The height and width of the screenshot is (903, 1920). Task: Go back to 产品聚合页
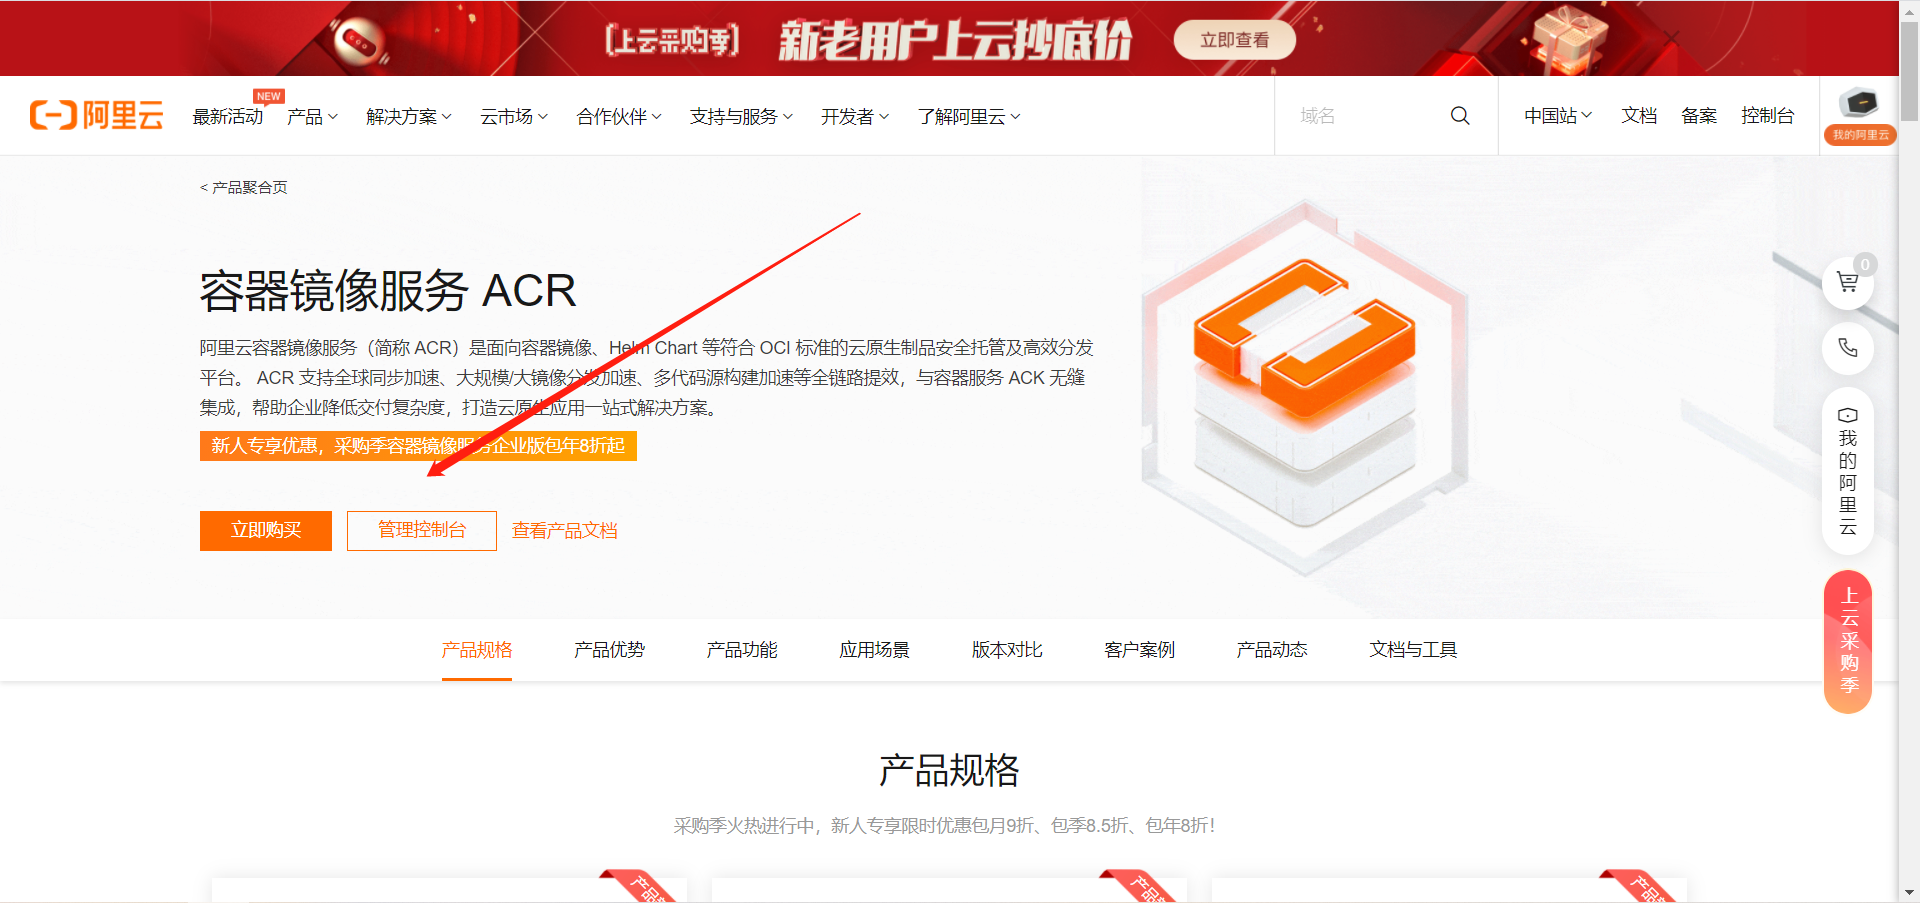tap(244, 187)
